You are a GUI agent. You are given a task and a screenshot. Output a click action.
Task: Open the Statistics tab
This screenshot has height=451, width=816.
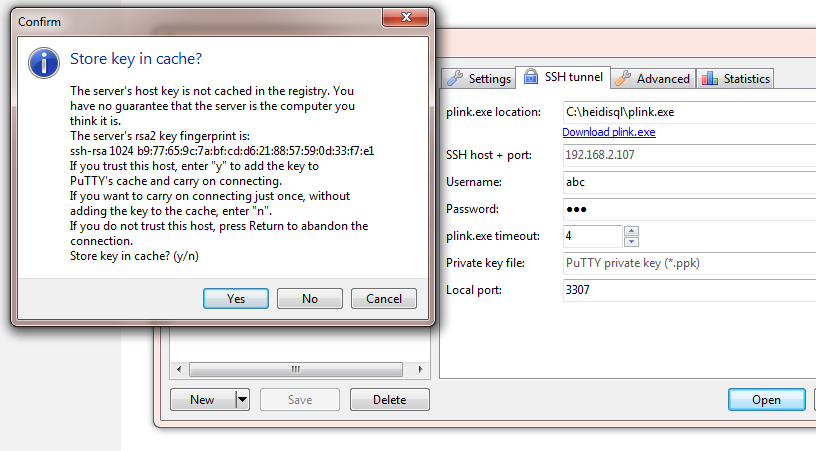(x=735, y=79)
